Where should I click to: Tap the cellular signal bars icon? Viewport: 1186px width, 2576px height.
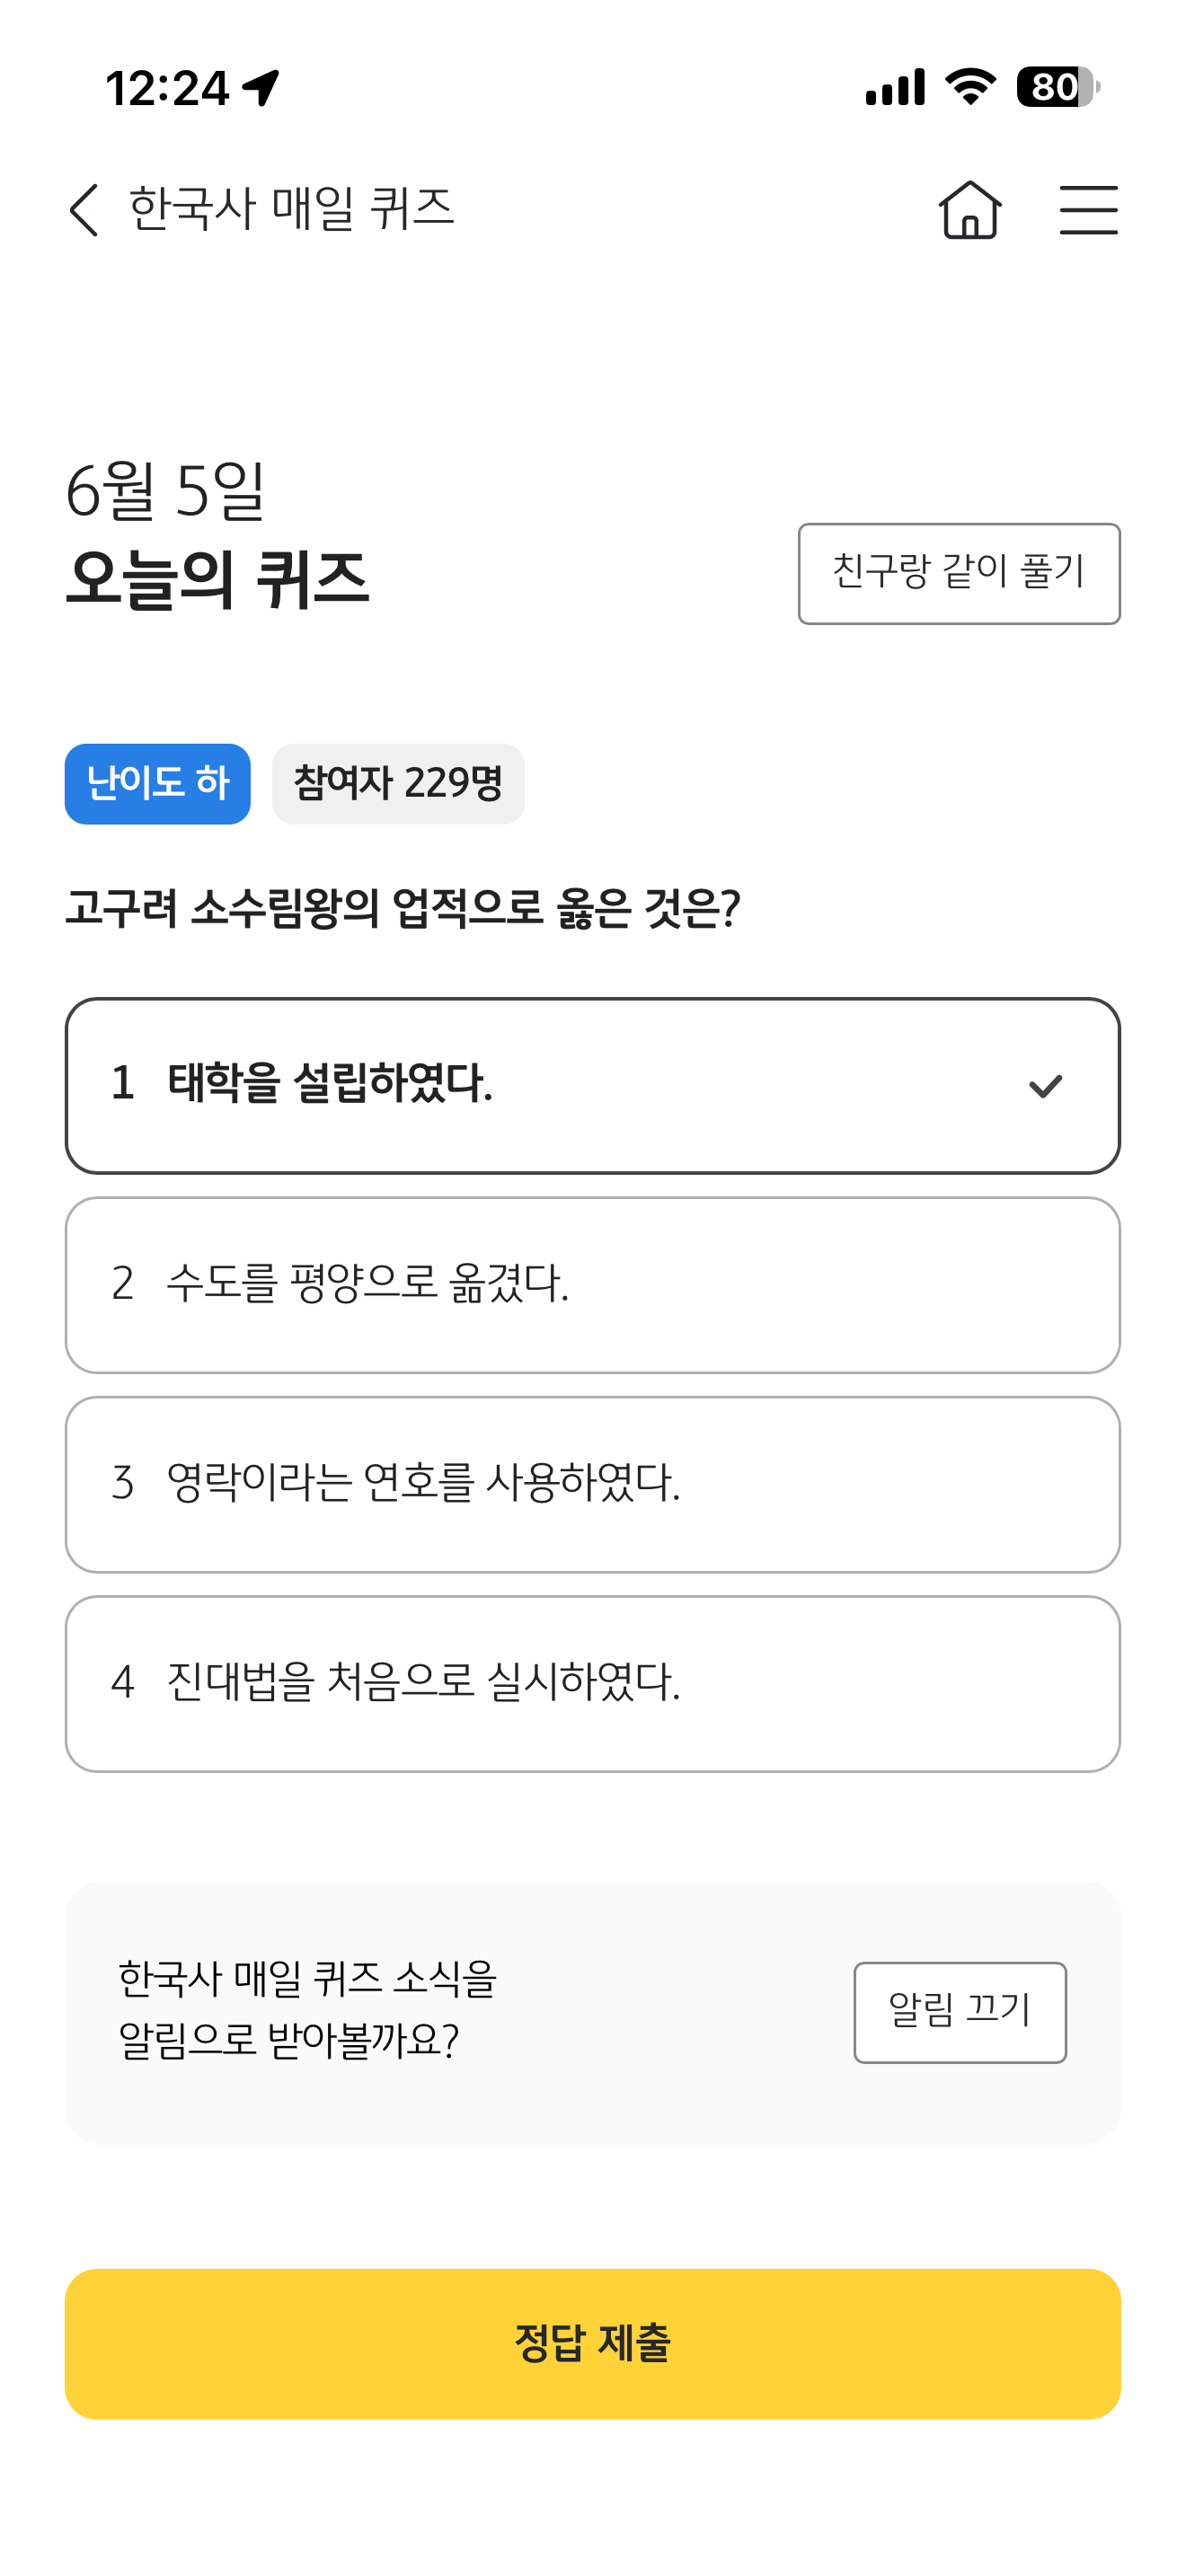coord(895,87)
